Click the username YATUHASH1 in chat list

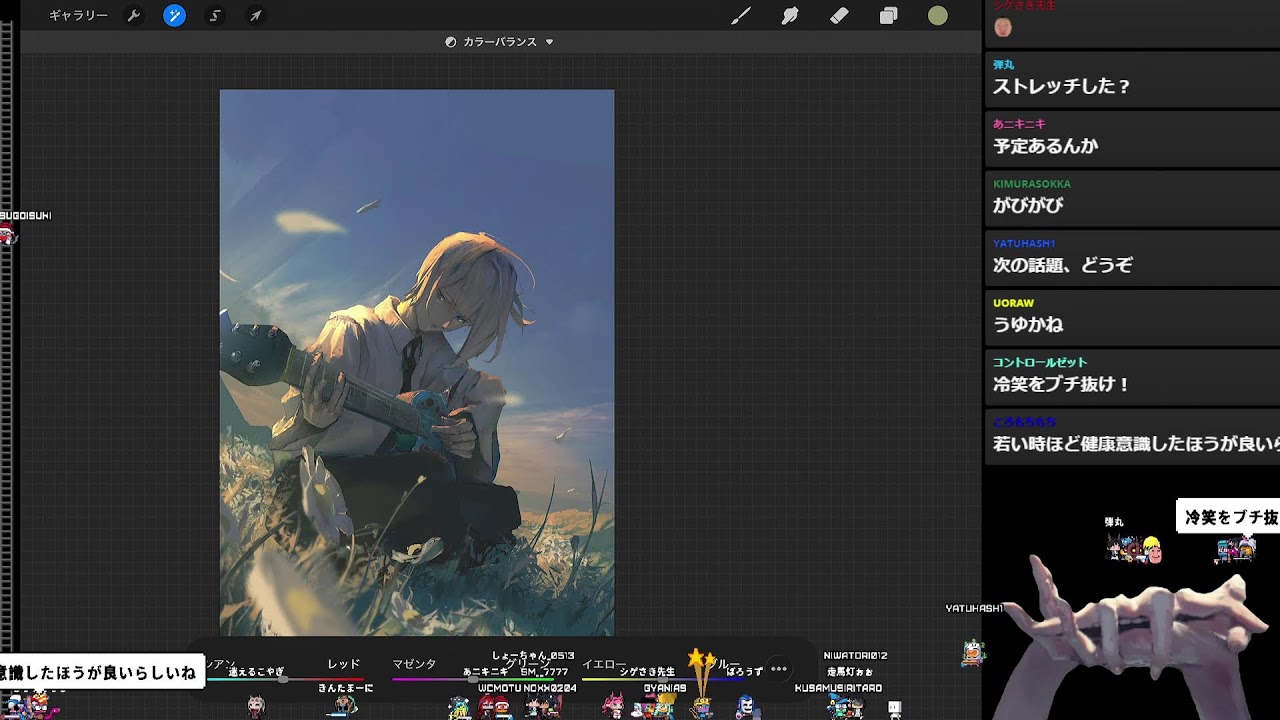click(1024, 243)
